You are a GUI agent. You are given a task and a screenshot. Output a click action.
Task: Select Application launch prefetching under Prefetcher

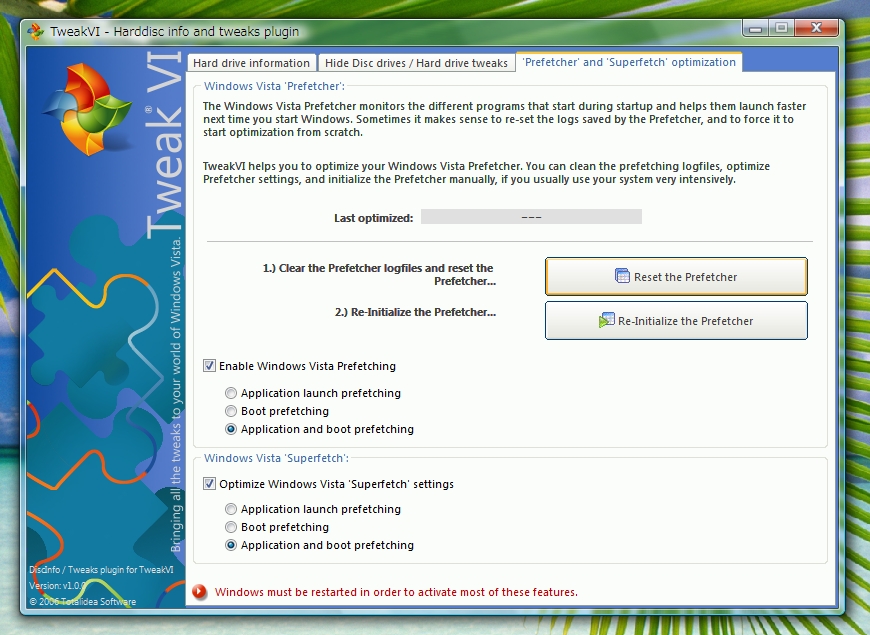coord(231,393)
